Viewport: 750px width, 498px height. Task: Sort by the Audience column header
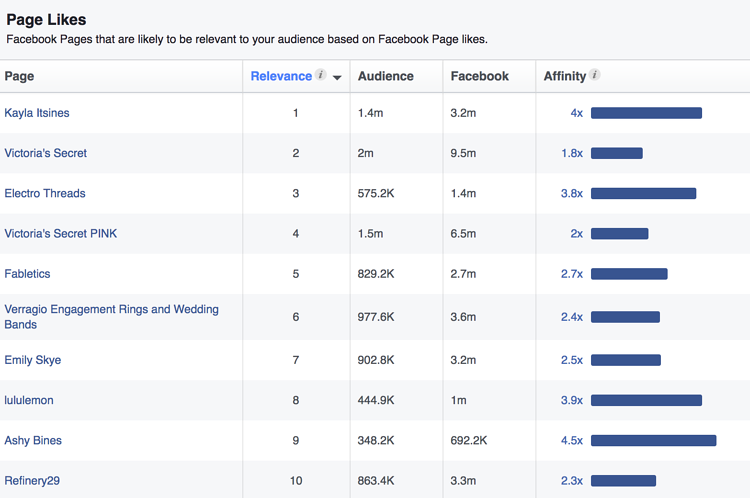385,76
